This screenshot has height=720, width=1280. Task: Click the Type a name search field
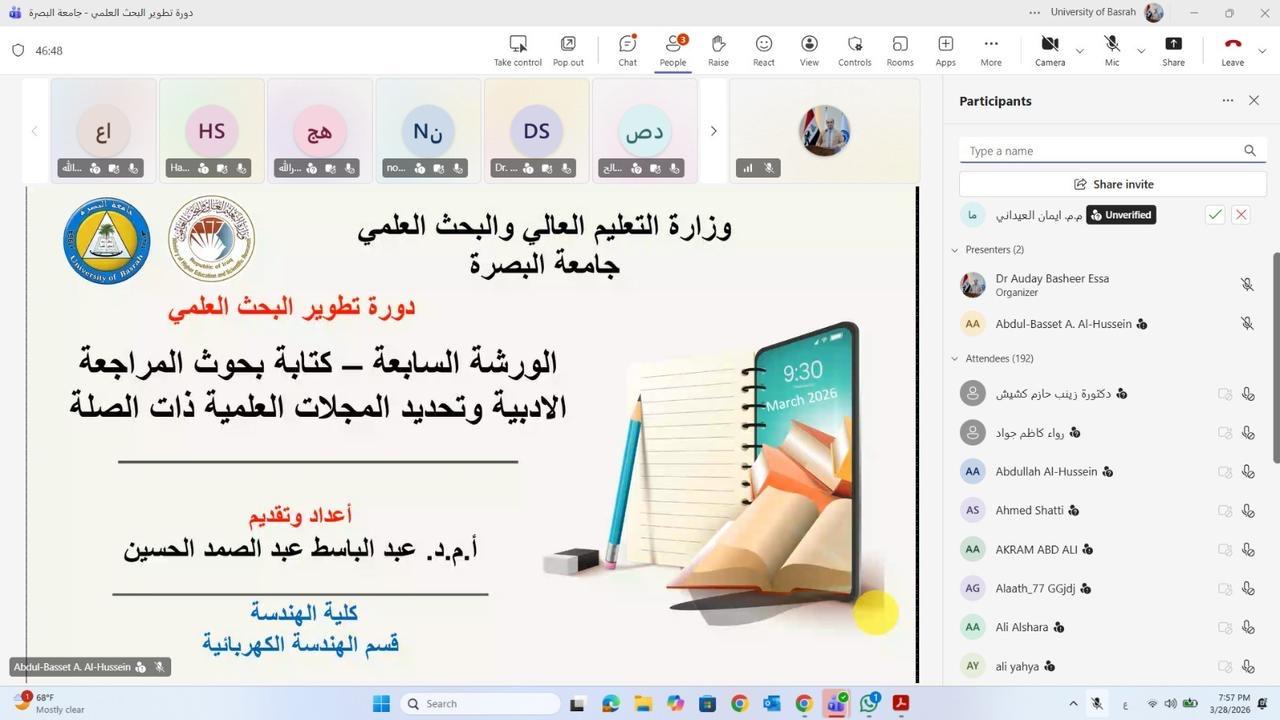tap(1100, 151)
